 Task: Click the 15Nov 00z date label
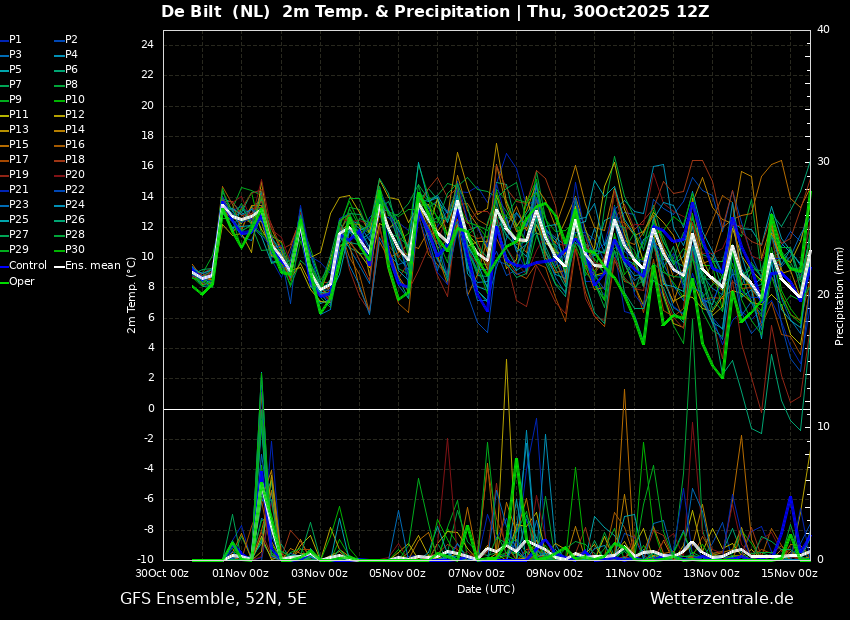(789, 573)
